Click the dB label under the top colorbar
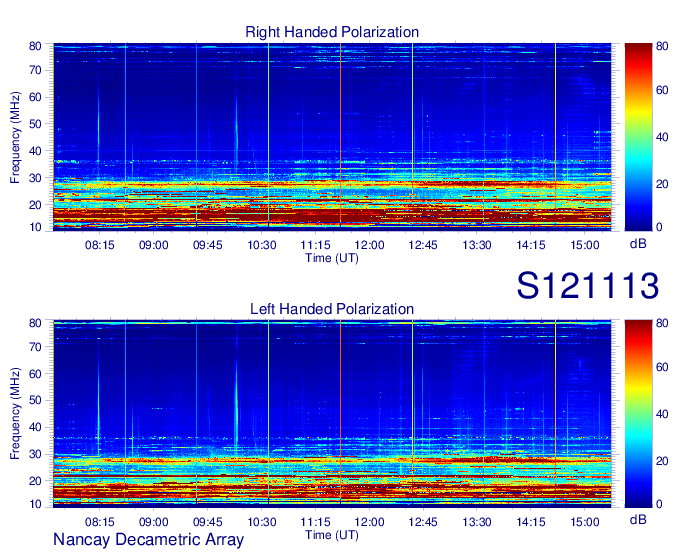 pyautogui.click(x=638, y=244)
